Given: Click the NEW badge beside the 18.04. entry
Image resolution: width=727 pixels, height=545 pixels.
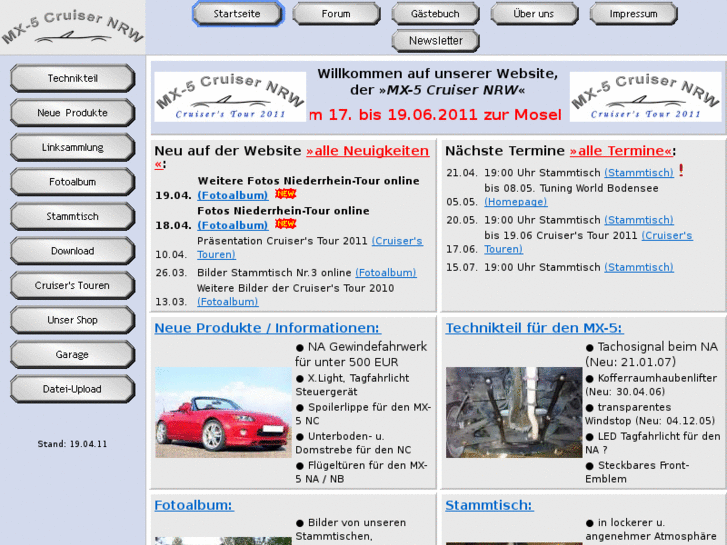Looking at the screenshot, I should pyautogui.click(x=285, y=224).
